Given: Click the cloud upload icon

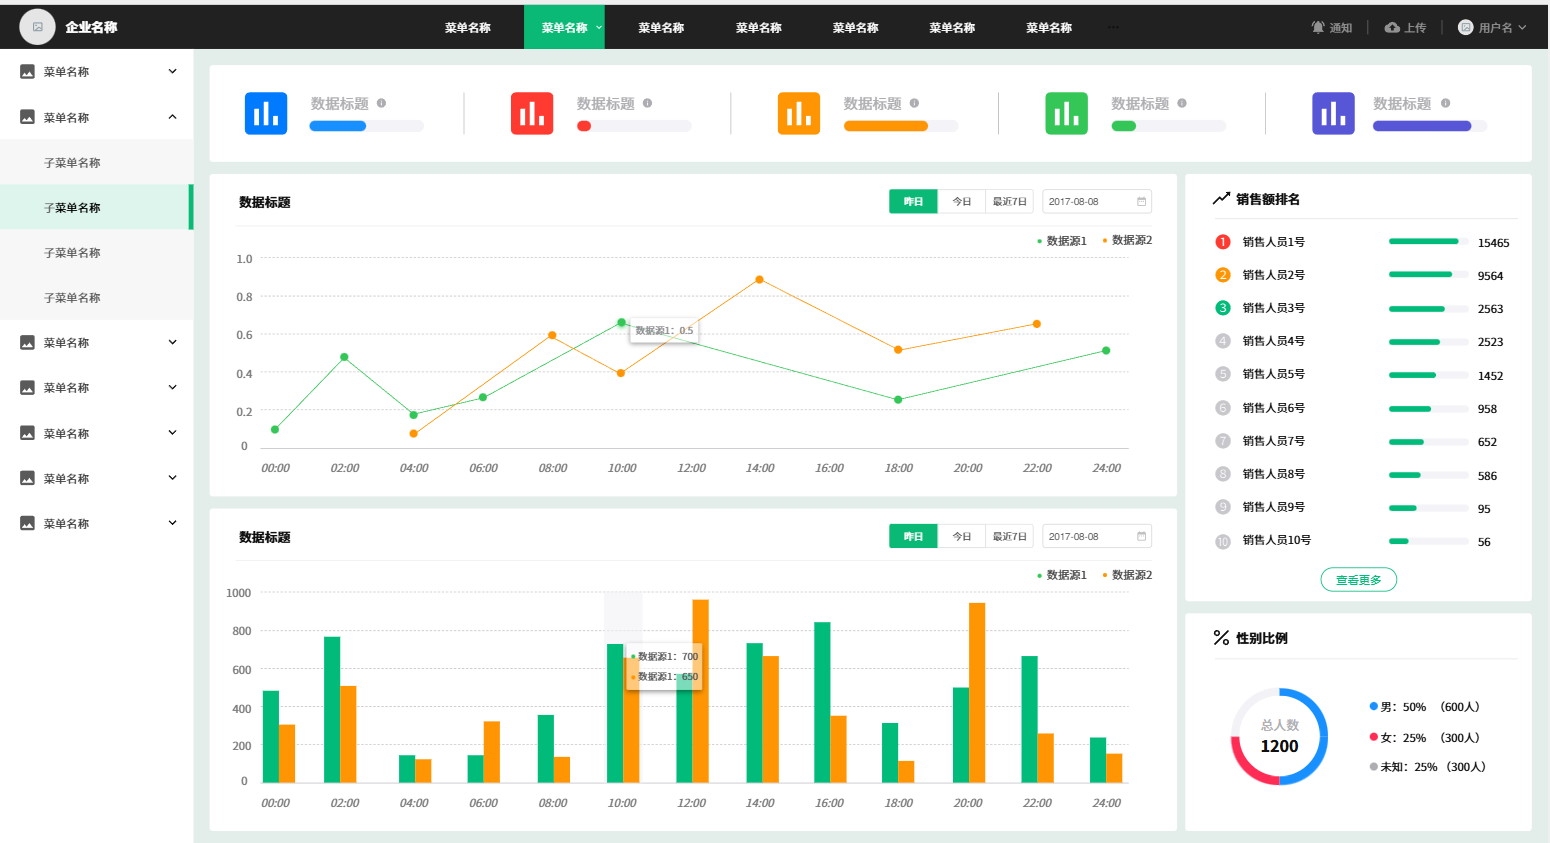Looking at the screenshot, I should point(1392,27).
